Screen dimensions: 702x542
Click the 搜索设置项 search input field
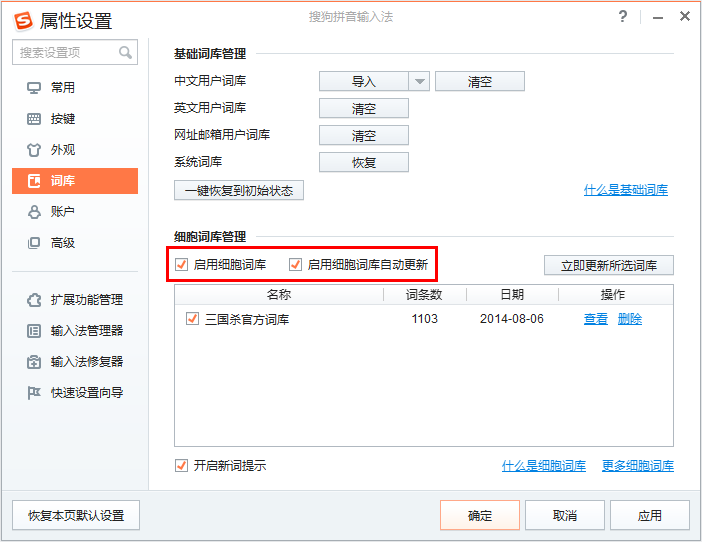point(65,52)
